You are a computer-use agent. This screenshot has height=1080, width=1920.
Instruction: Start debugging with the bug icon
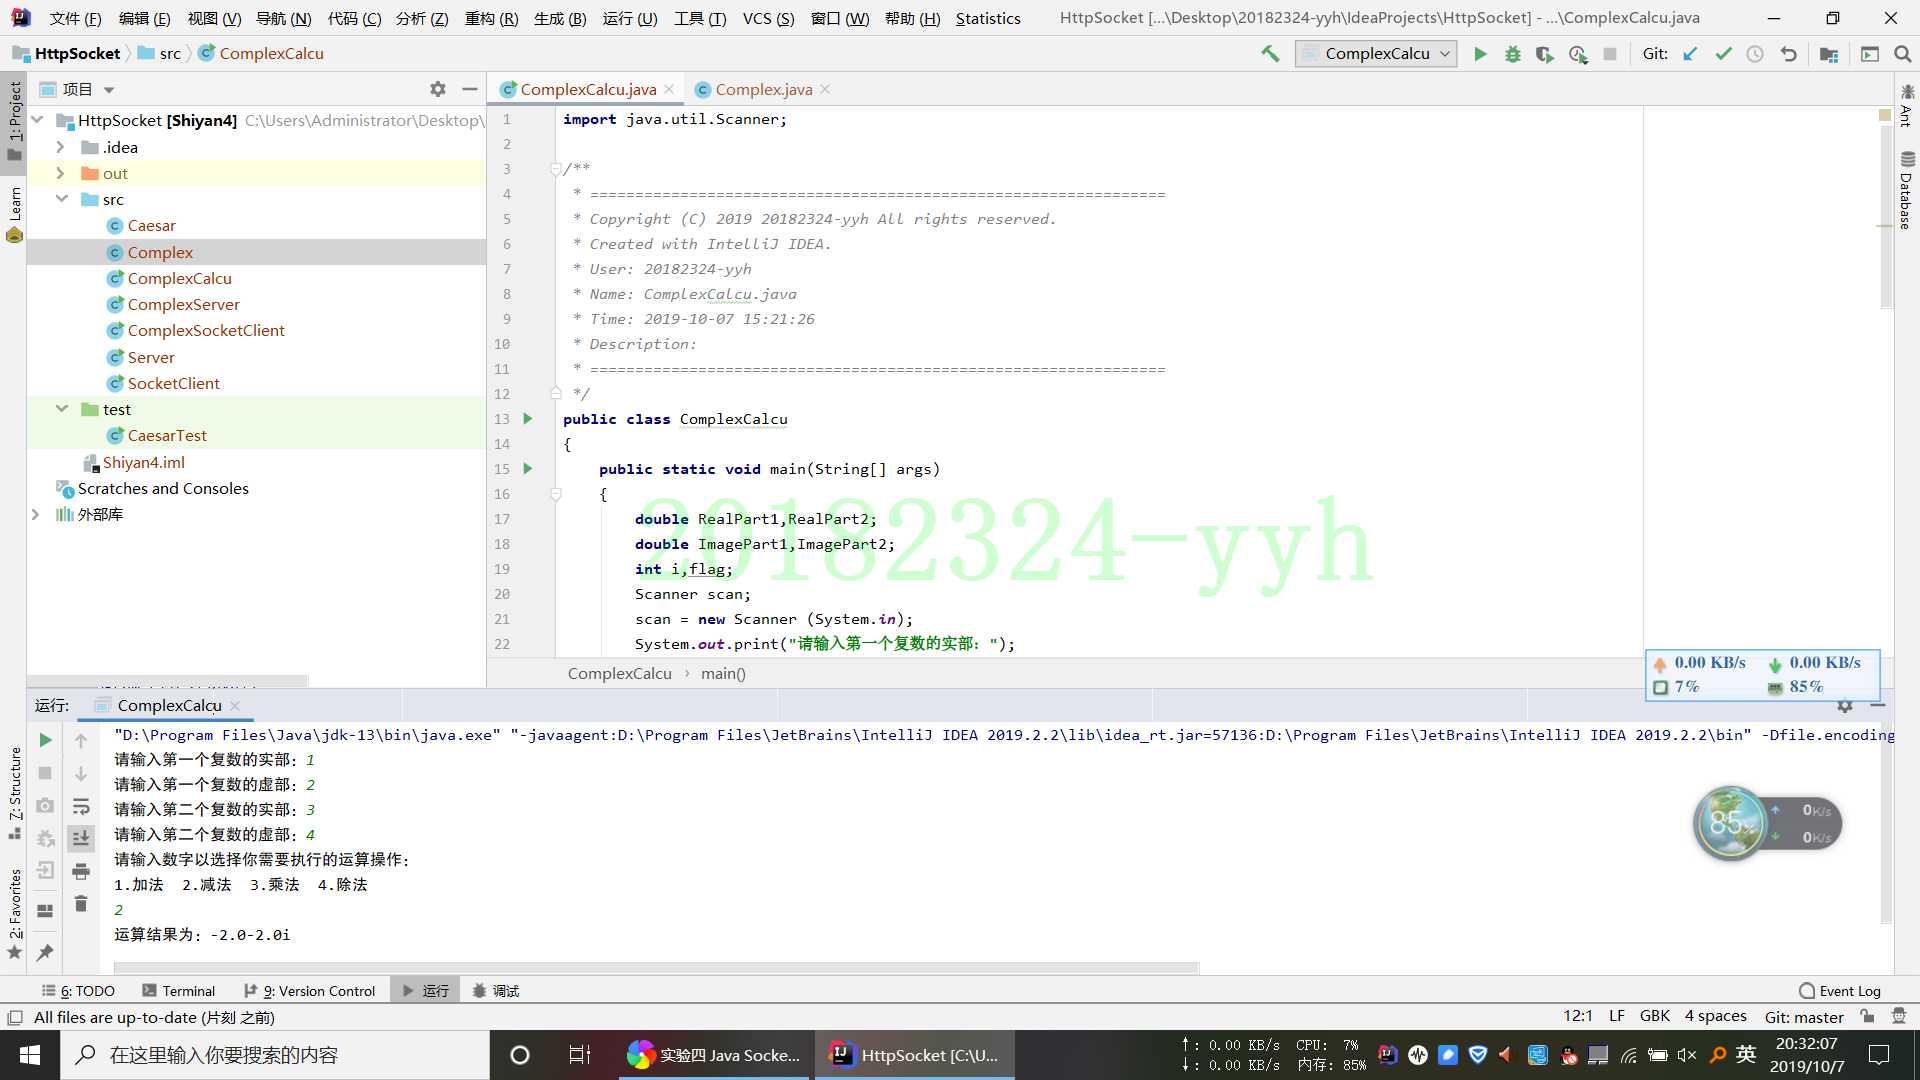point(1512,54)
